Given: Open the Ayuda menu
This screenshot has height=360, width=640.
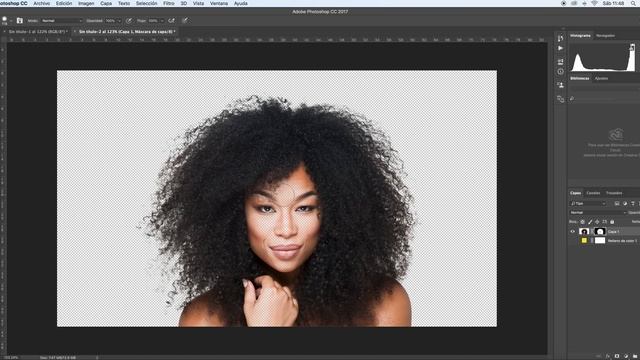Looking at the screenshot, I should pos(241,3).
